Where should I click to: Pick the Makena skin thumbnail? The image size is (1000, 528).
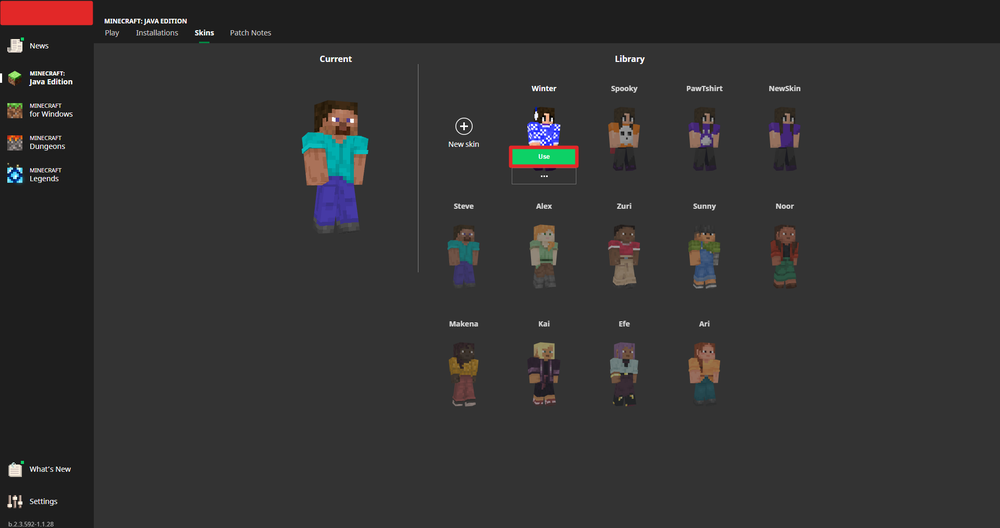(x=463, y=370)
